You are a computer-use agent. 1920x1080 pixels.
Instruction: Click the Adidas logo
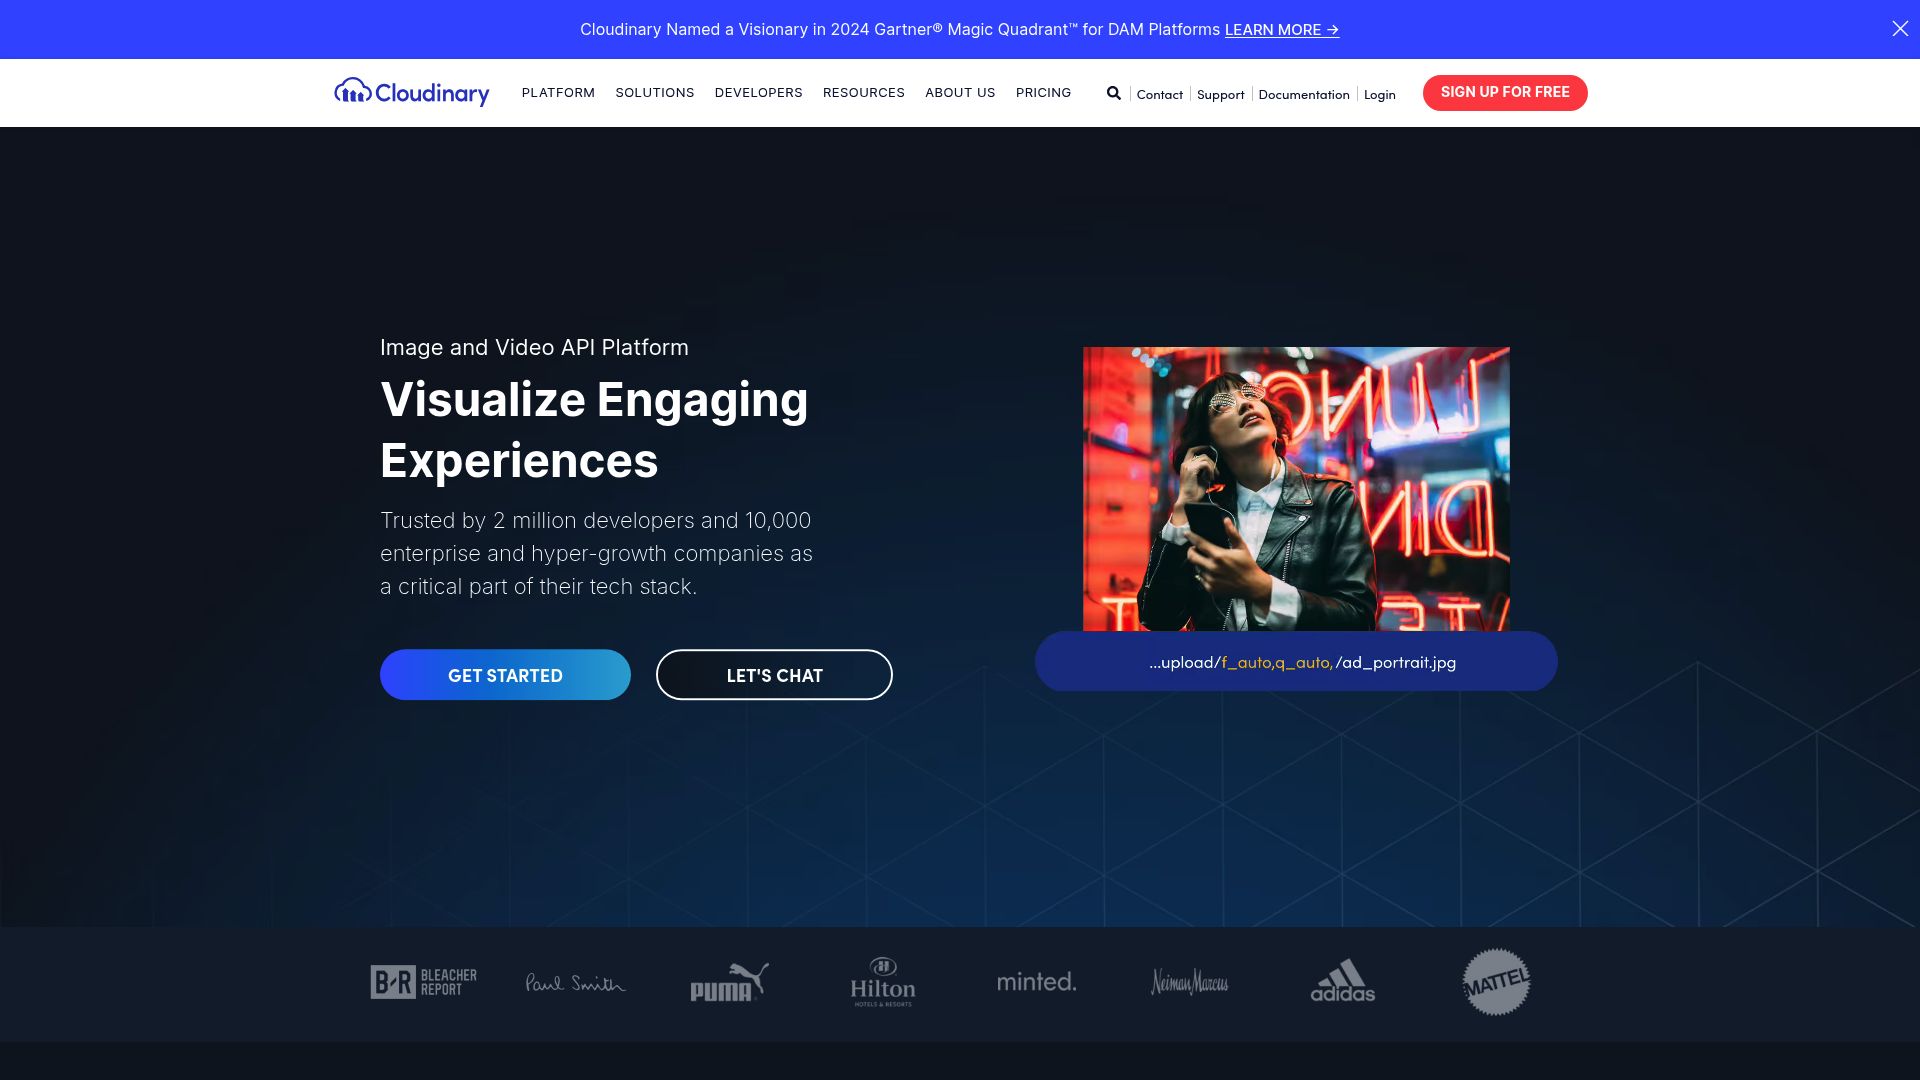pyautogui.click(x=1343, y=981)
